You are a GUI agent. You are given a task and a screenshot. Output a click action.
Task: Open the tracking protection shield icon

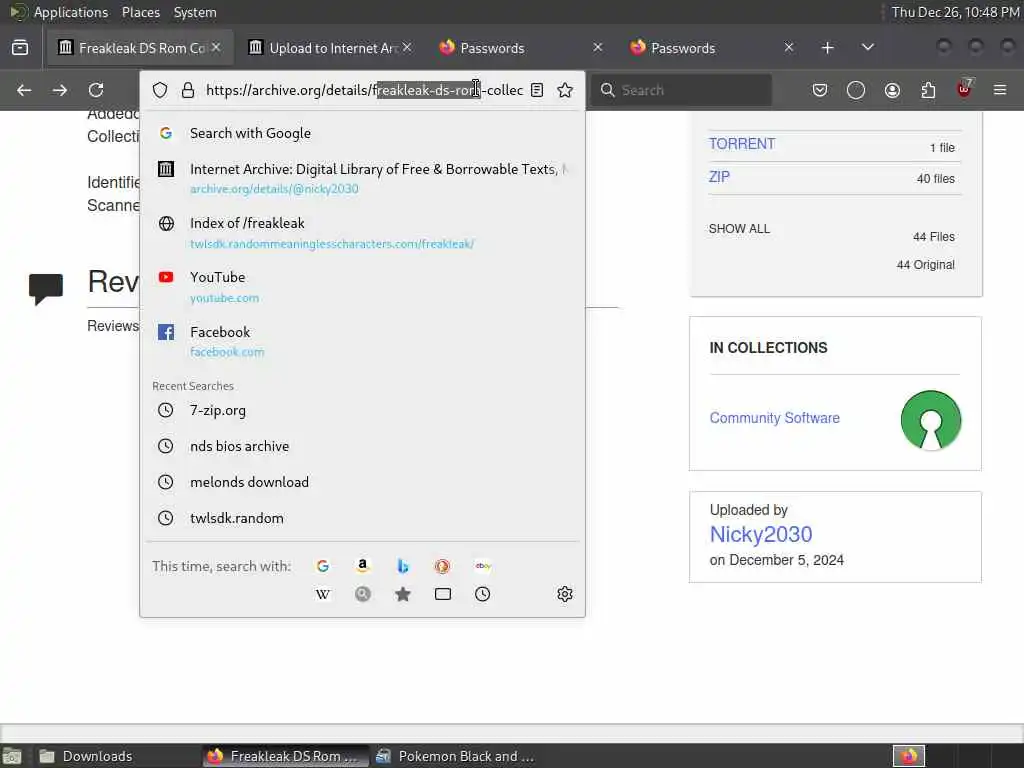pos(160,90)
